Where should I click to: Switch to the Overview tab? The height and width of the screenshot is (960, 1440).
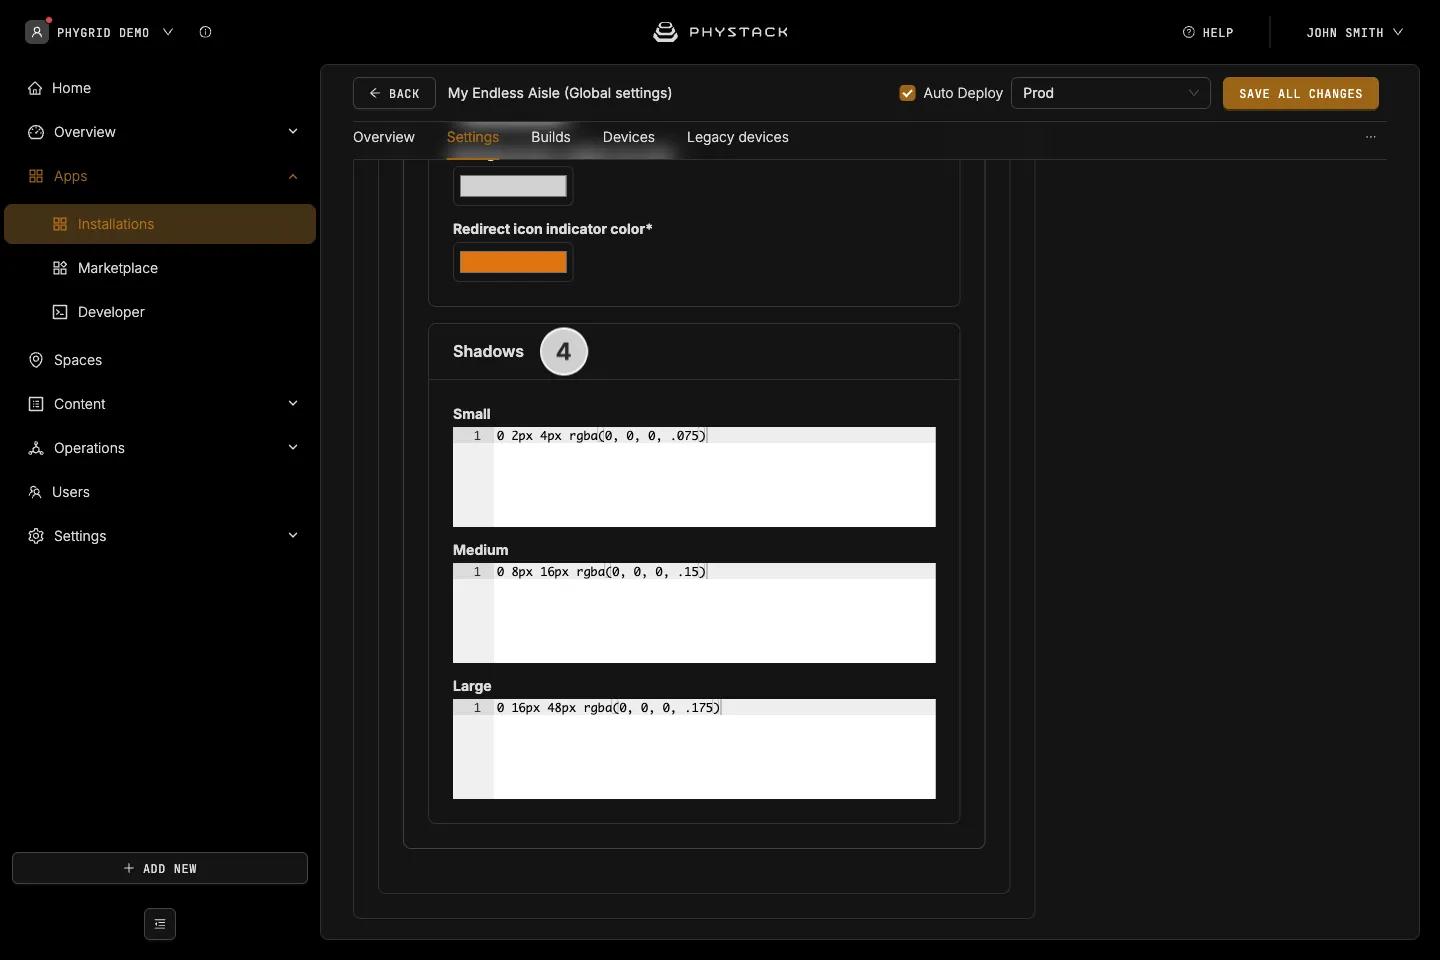coord(384,137)
